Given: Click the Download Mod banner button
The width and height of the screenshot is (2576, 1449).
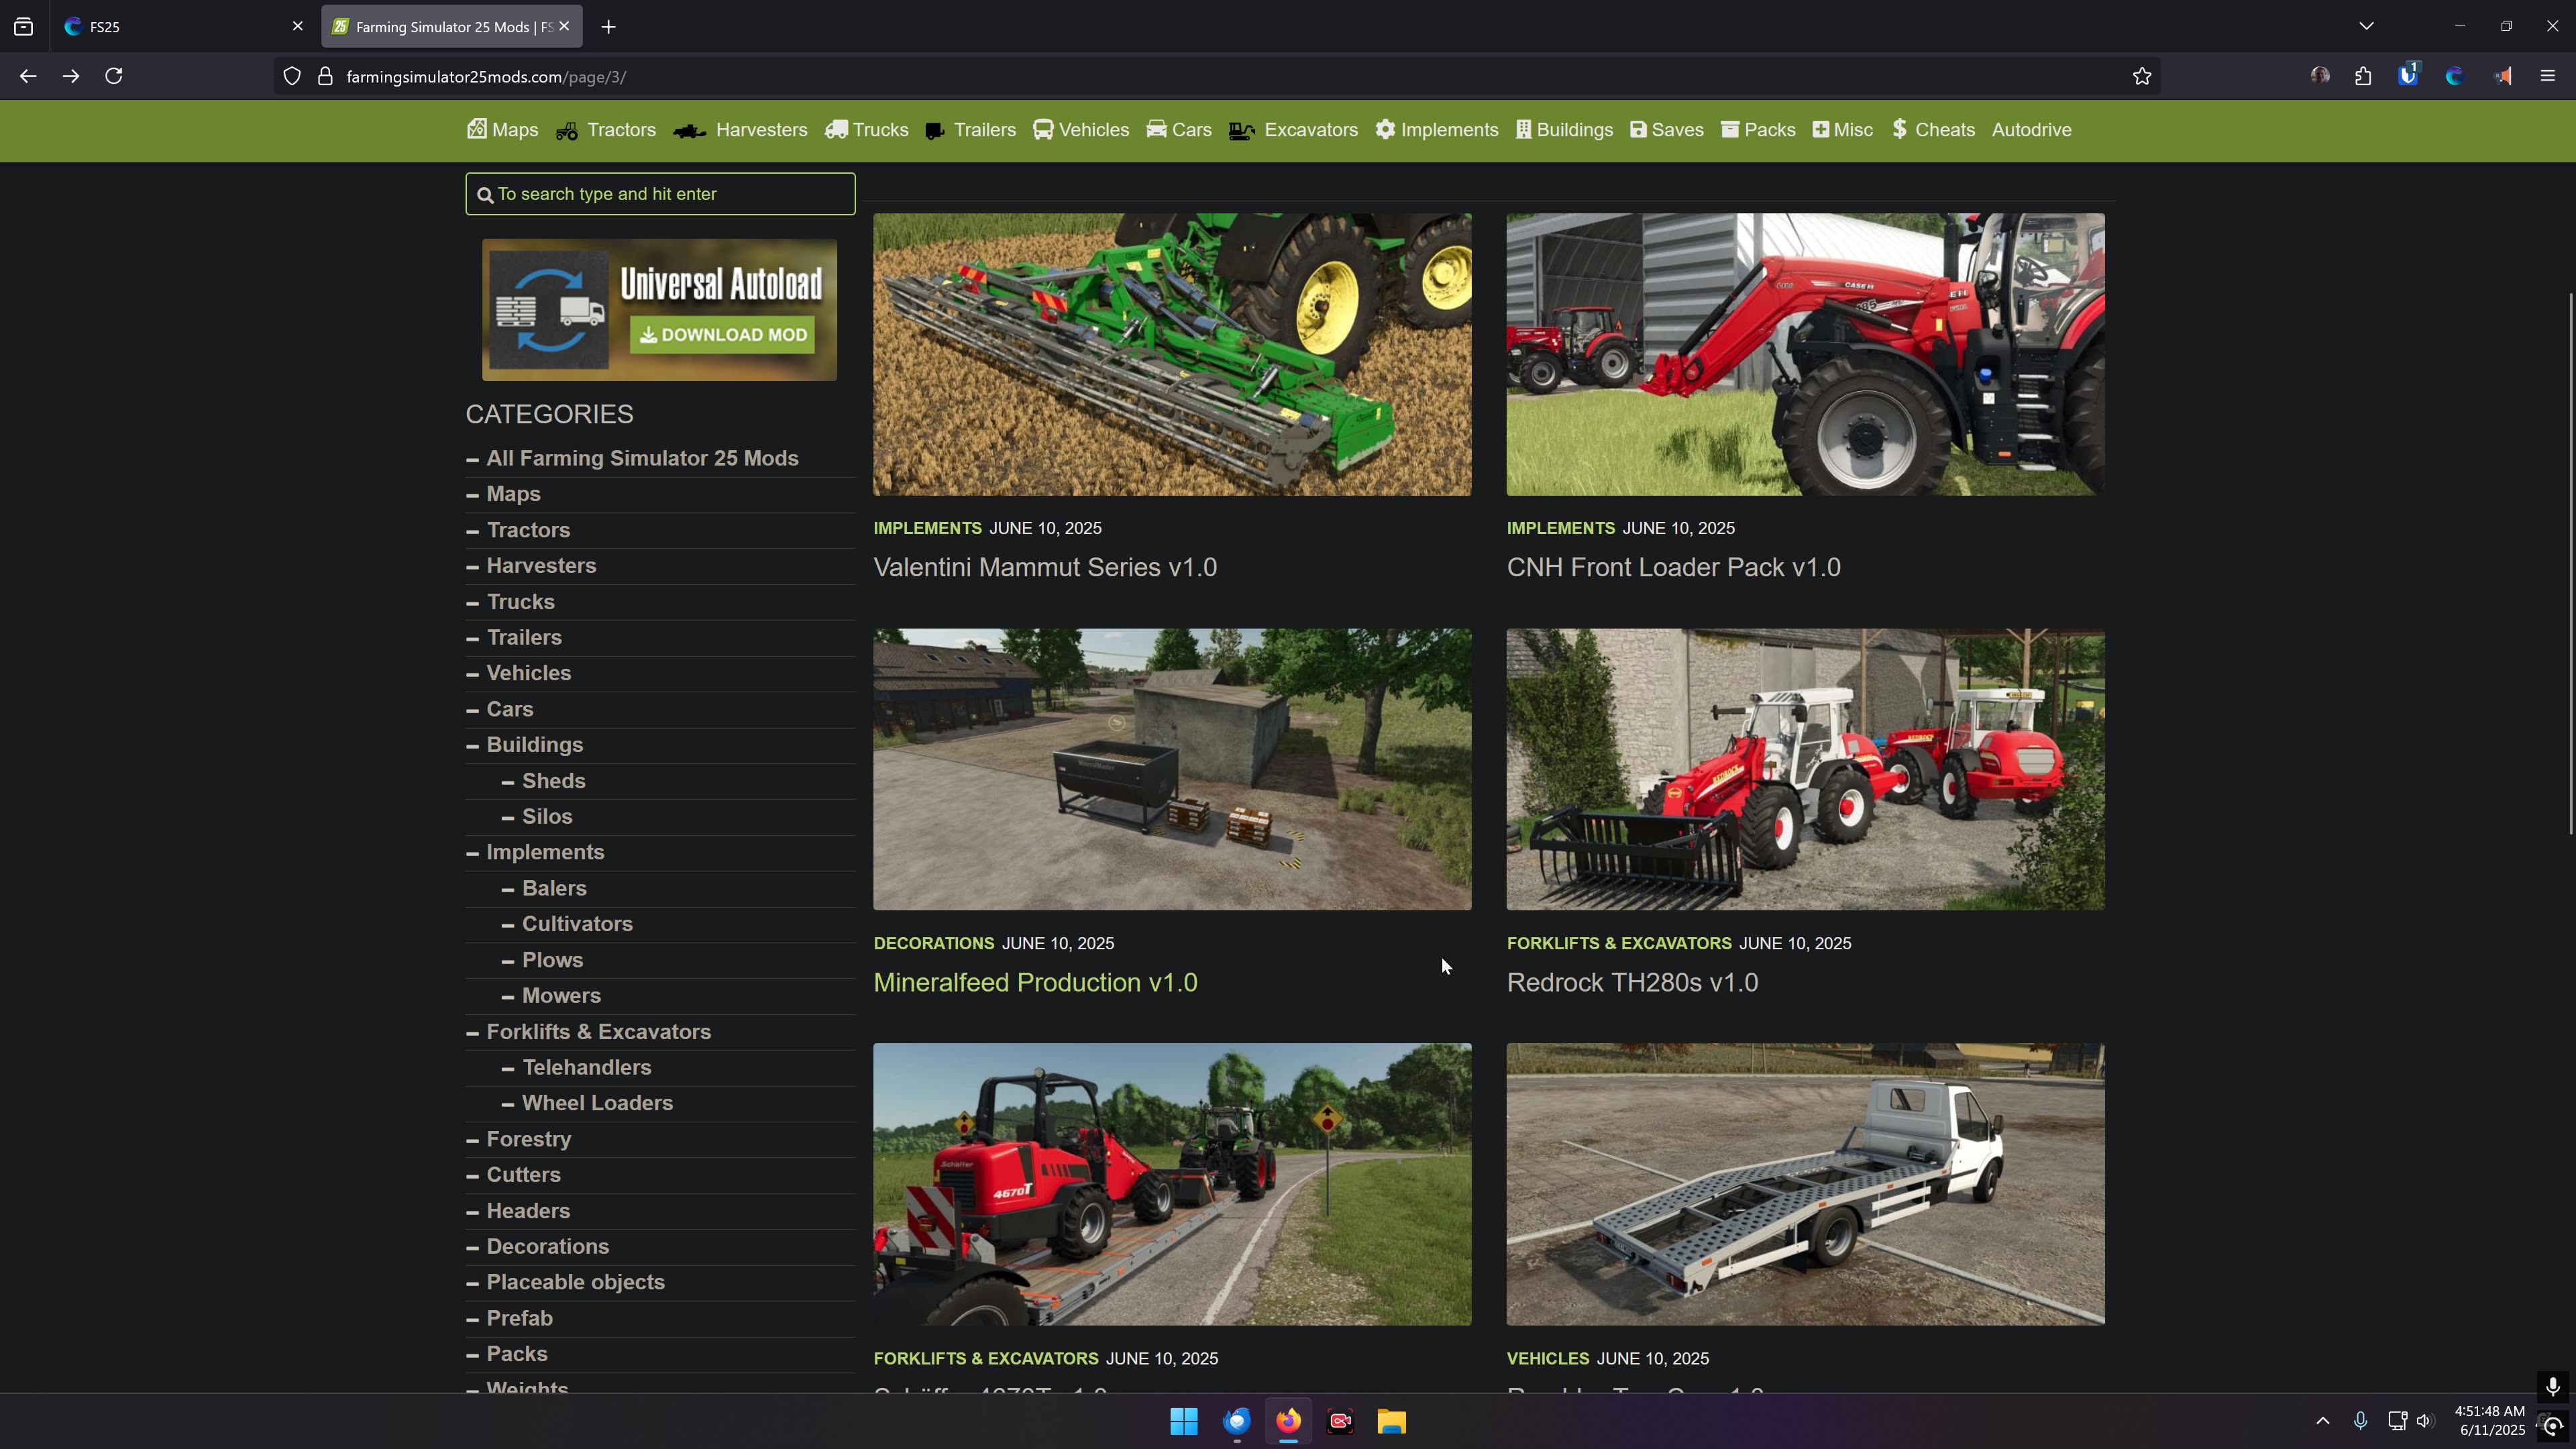Looking at the screenshot, I should point(722,334).
